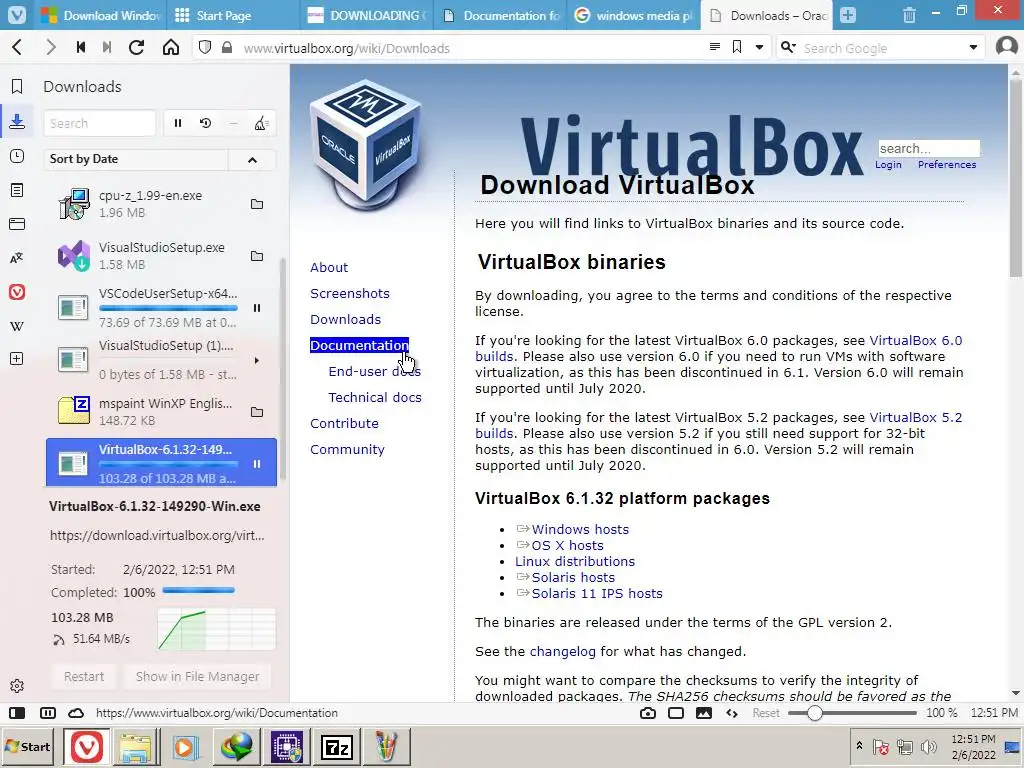
Task: Click Show in File Manager
Action: [x=197, y=677]
